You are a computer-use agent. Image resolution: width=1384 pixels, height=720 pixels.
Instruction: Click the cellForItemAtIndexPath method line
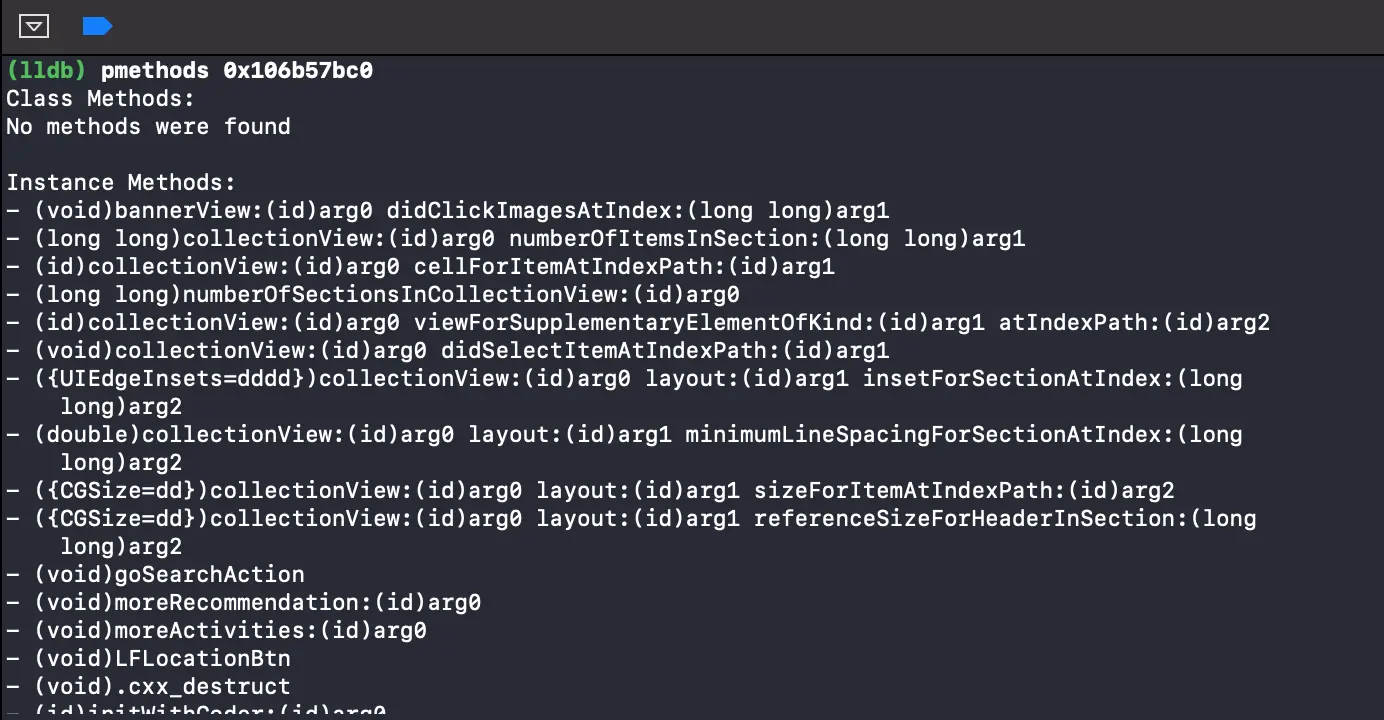coord(420,267)
